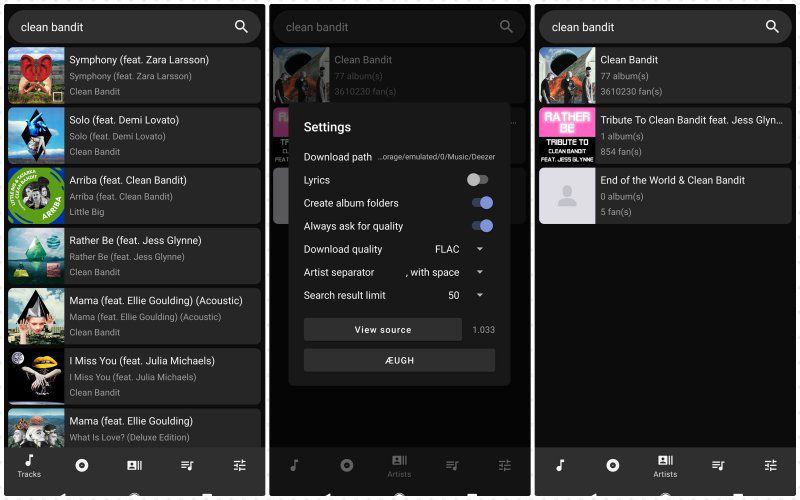The height and width of the screenshot is (500, 800).
Task: Open Tribute To Clean Bandit artist result
Action: [665, 136]
